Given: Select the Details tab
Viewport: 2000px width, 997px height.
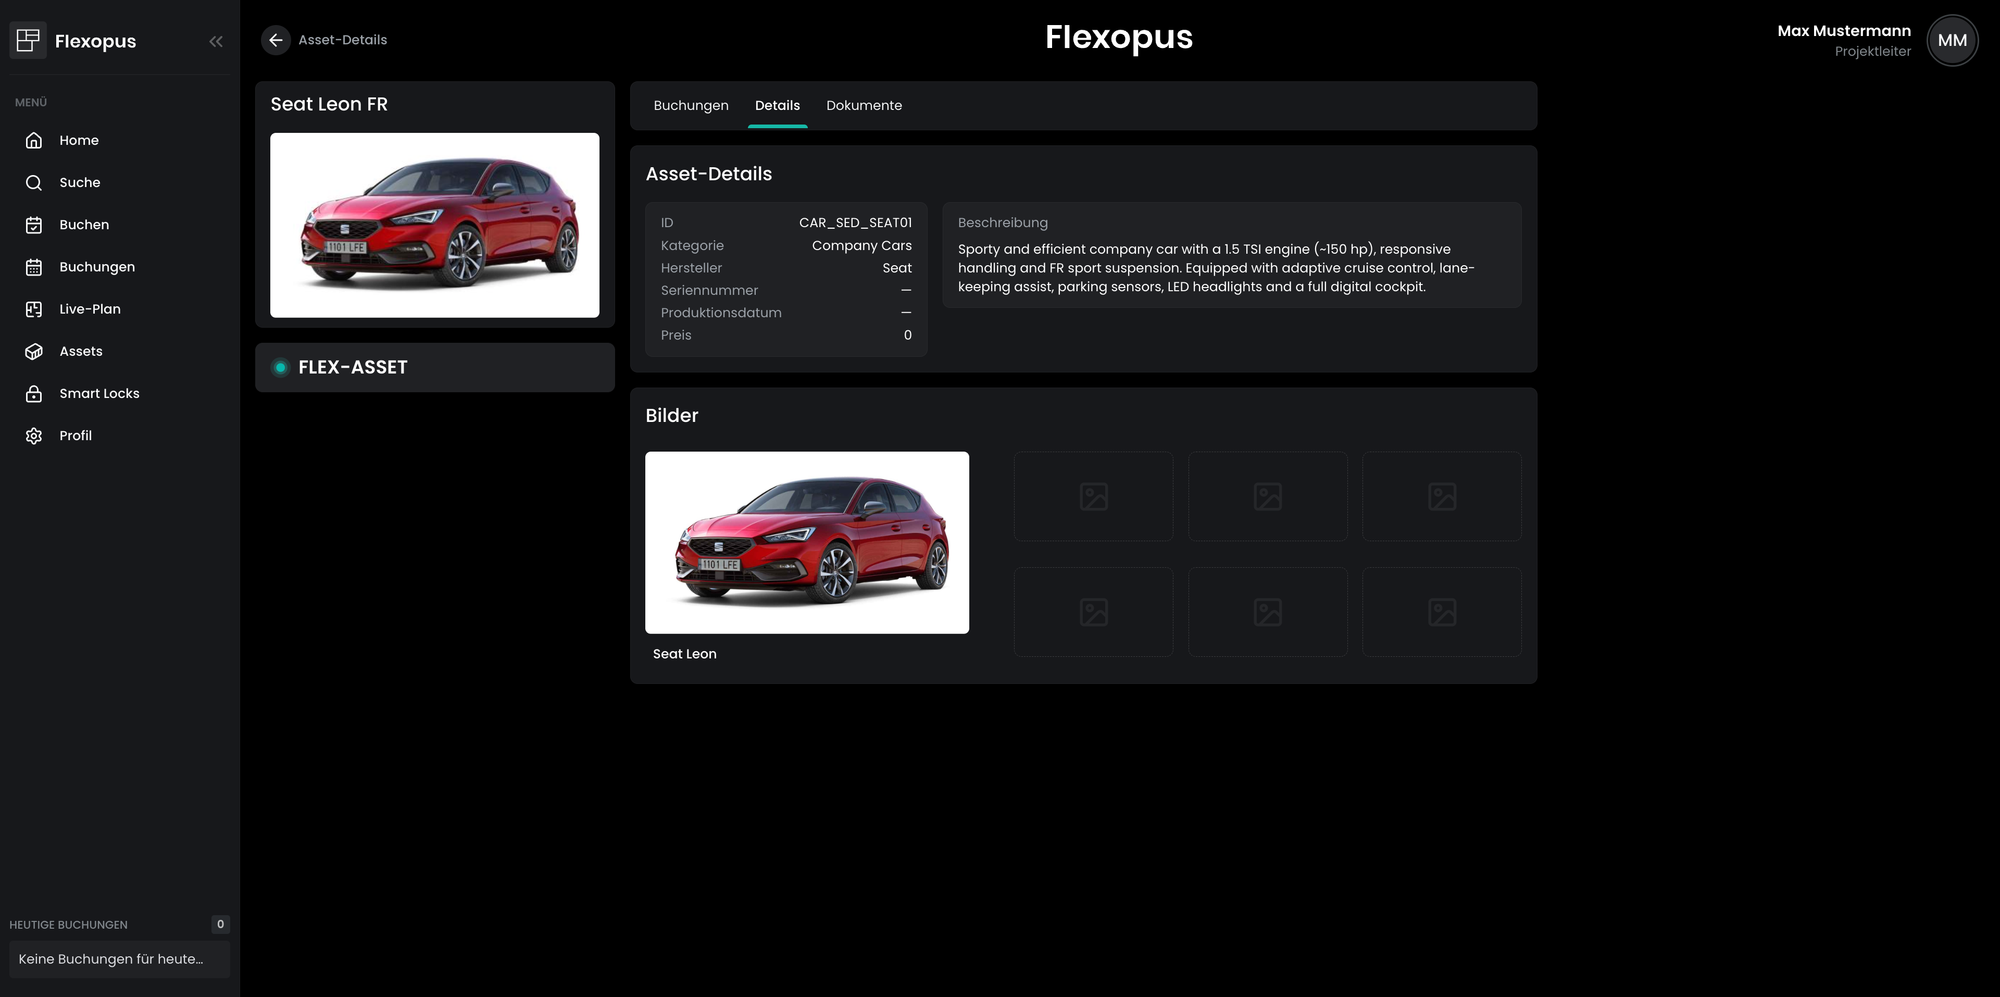Looking at the screenshot, I should 777,106.
